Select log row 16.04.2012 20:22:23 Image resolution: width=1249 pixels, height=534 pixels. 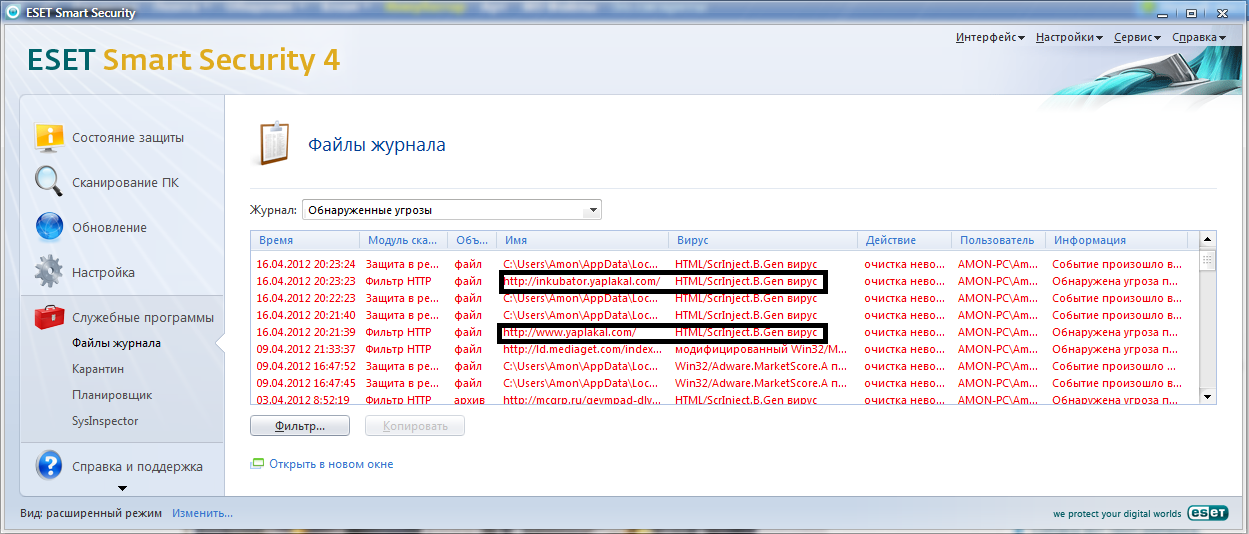pyautogui.click(x=724, y=298)
